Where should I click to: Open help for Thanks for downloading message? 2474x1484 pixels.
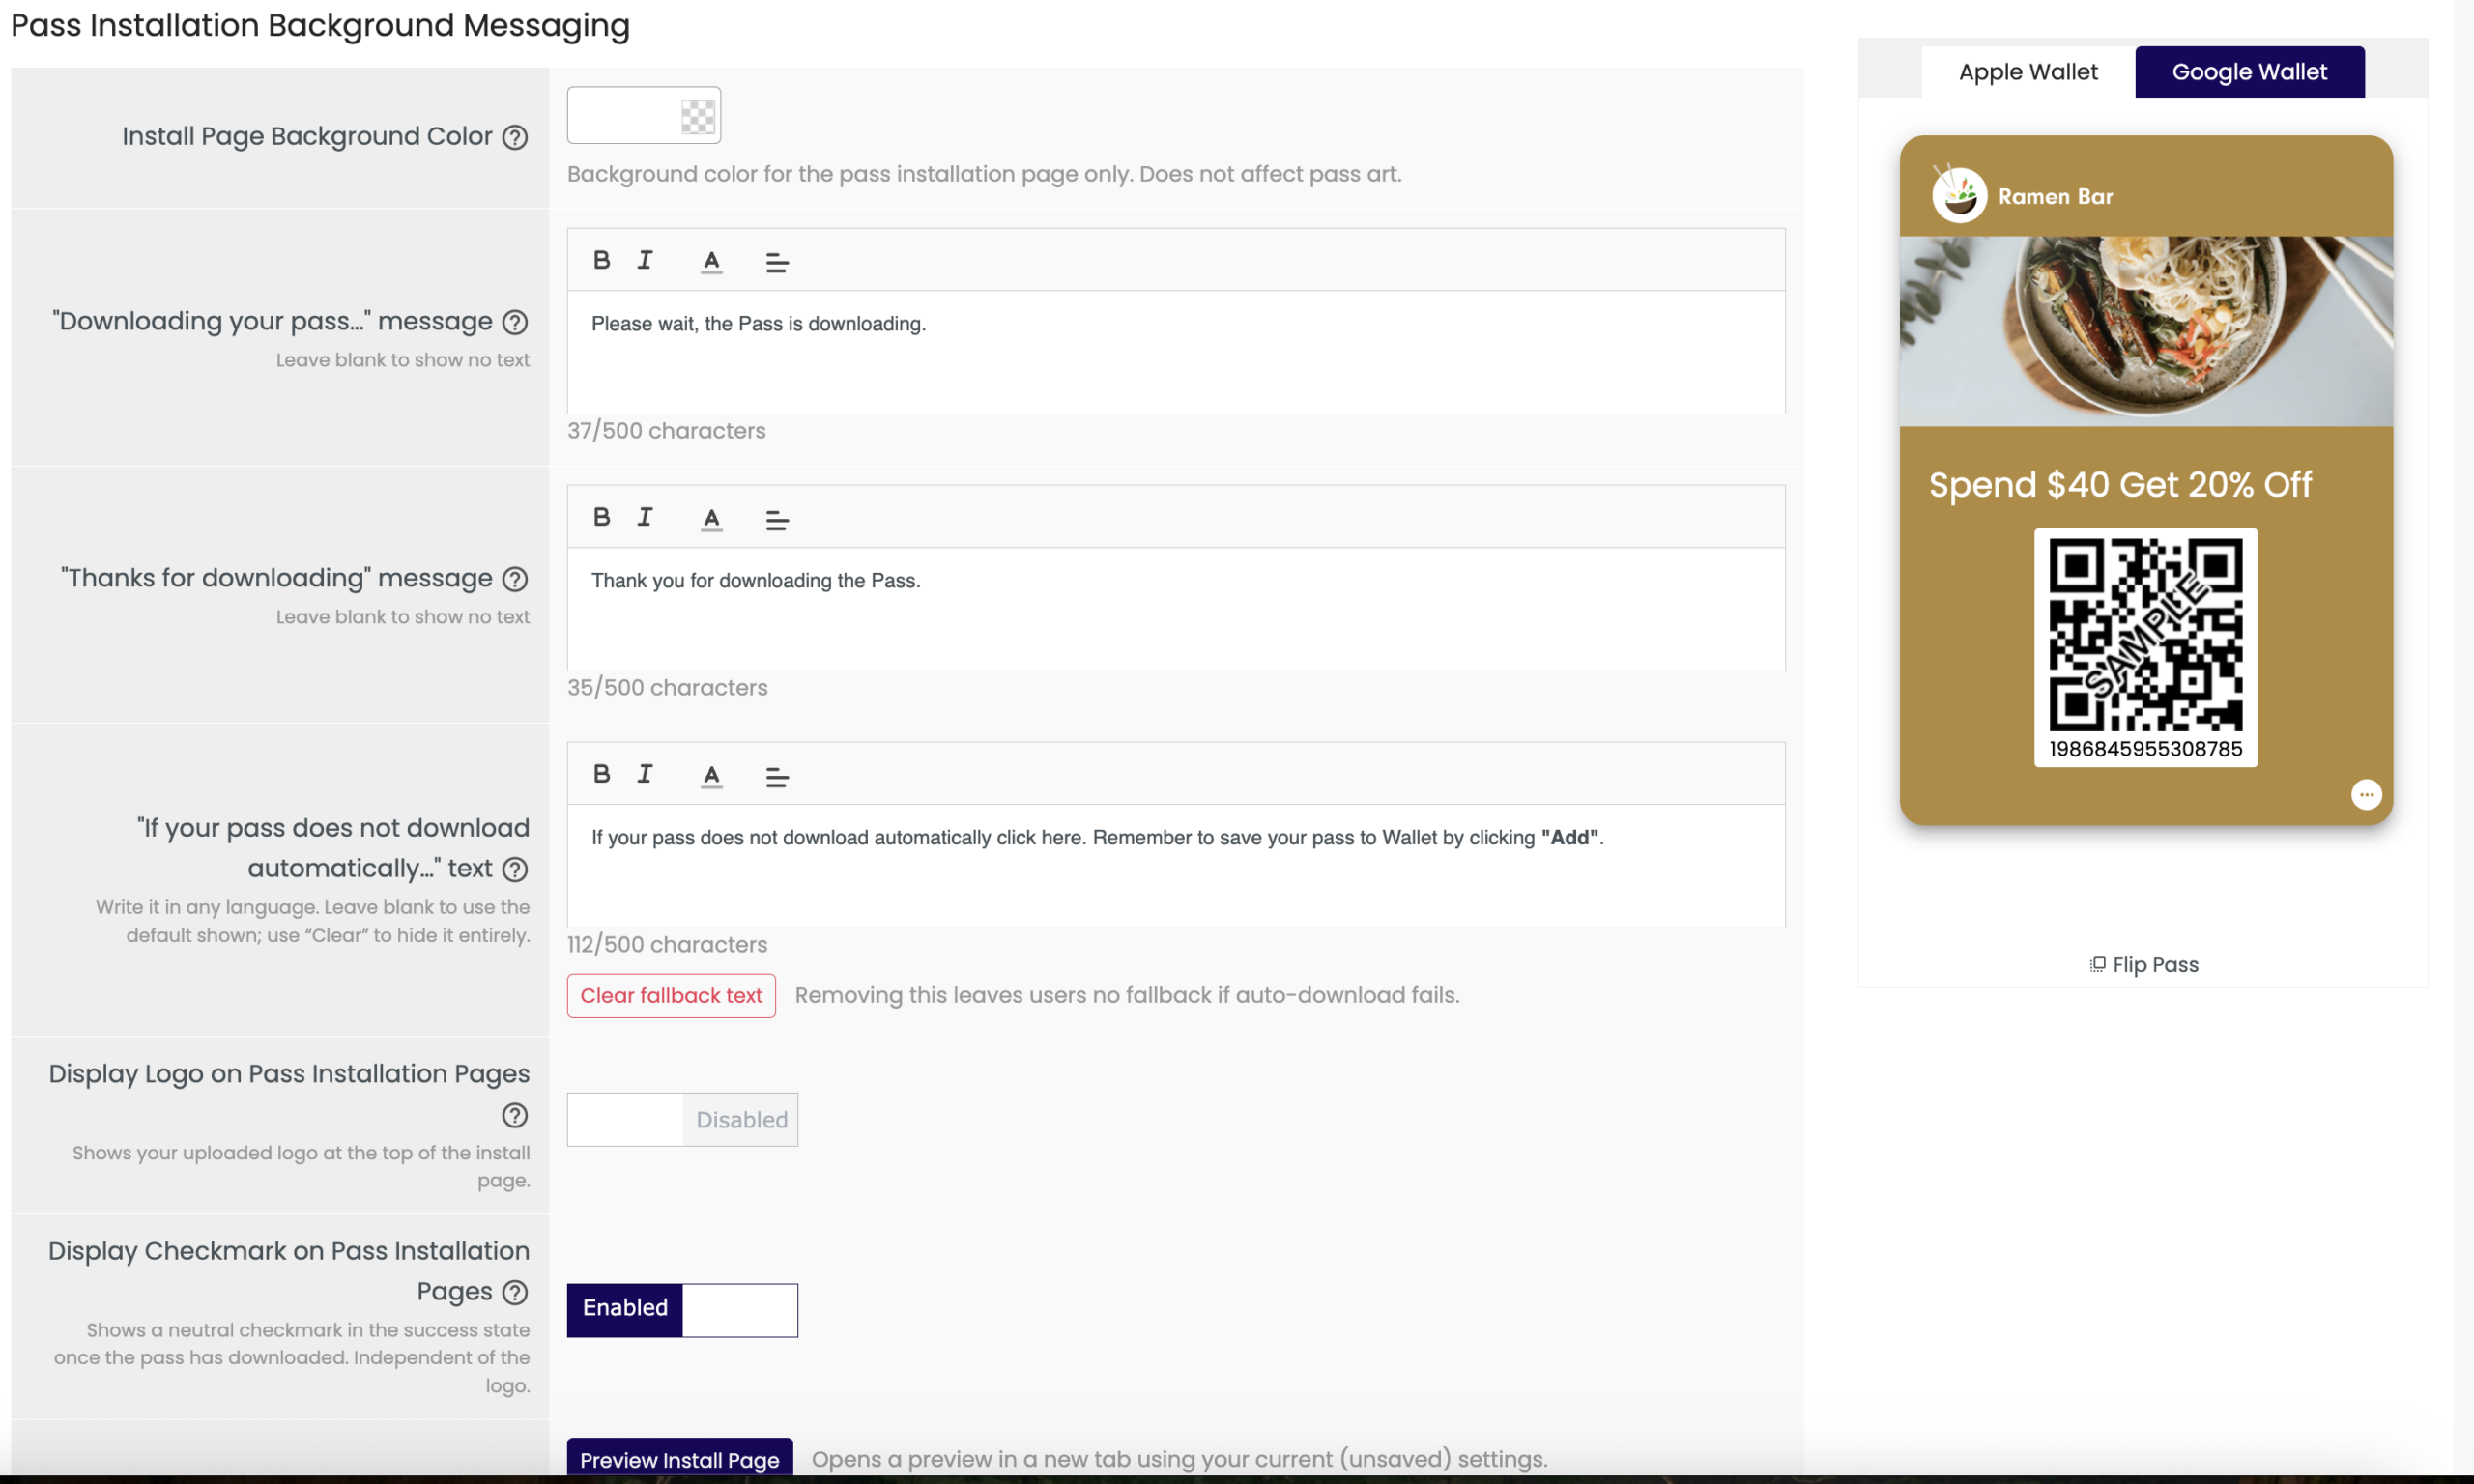515,579
